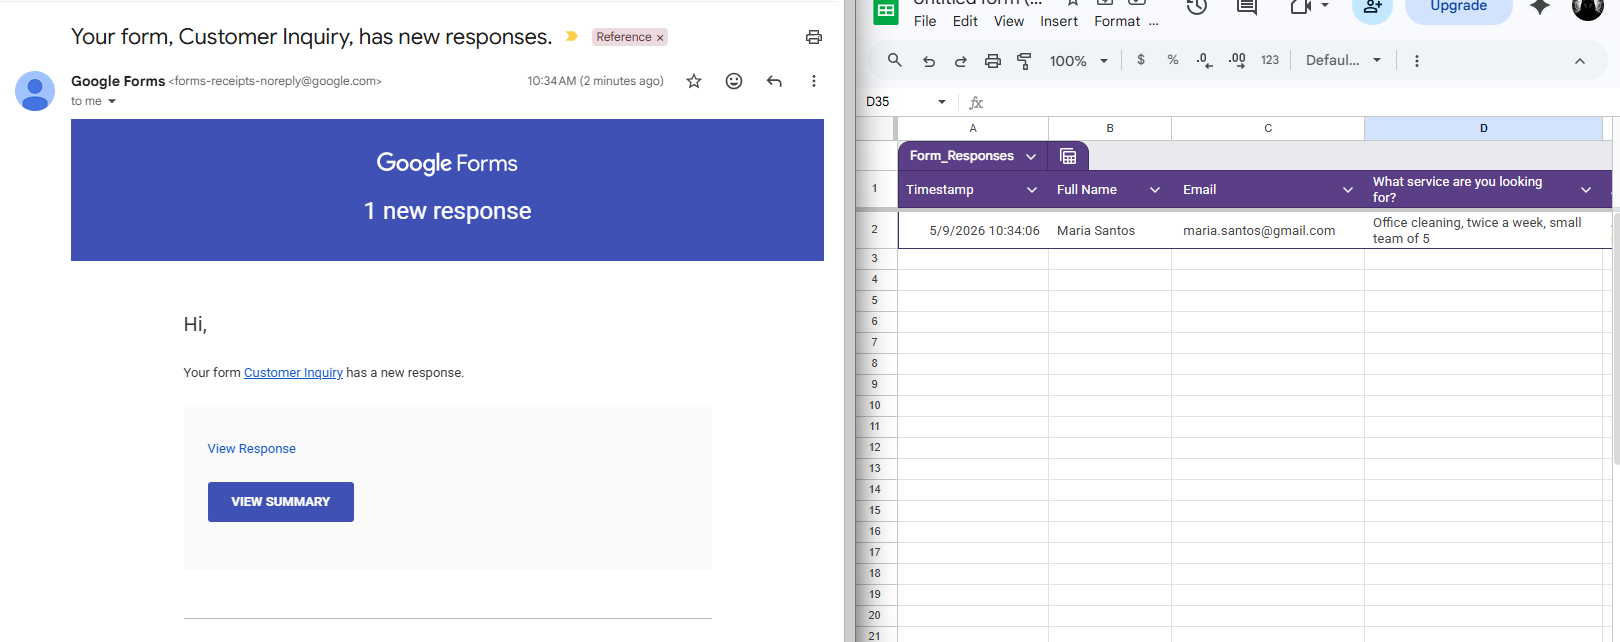The height and width of the screenshot is (642, 1620).
Task: Click the Google Sheets home logo
Action: 886,10
